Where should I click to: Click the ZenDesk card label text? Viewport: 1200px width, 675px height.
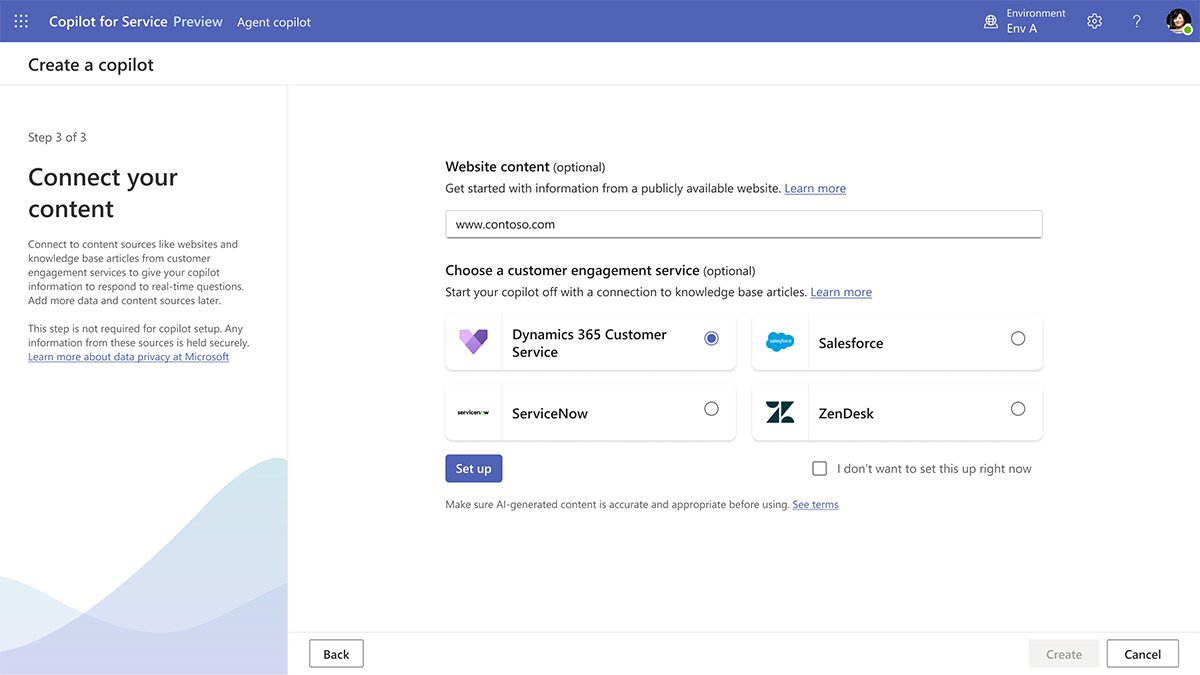point(846,413)
